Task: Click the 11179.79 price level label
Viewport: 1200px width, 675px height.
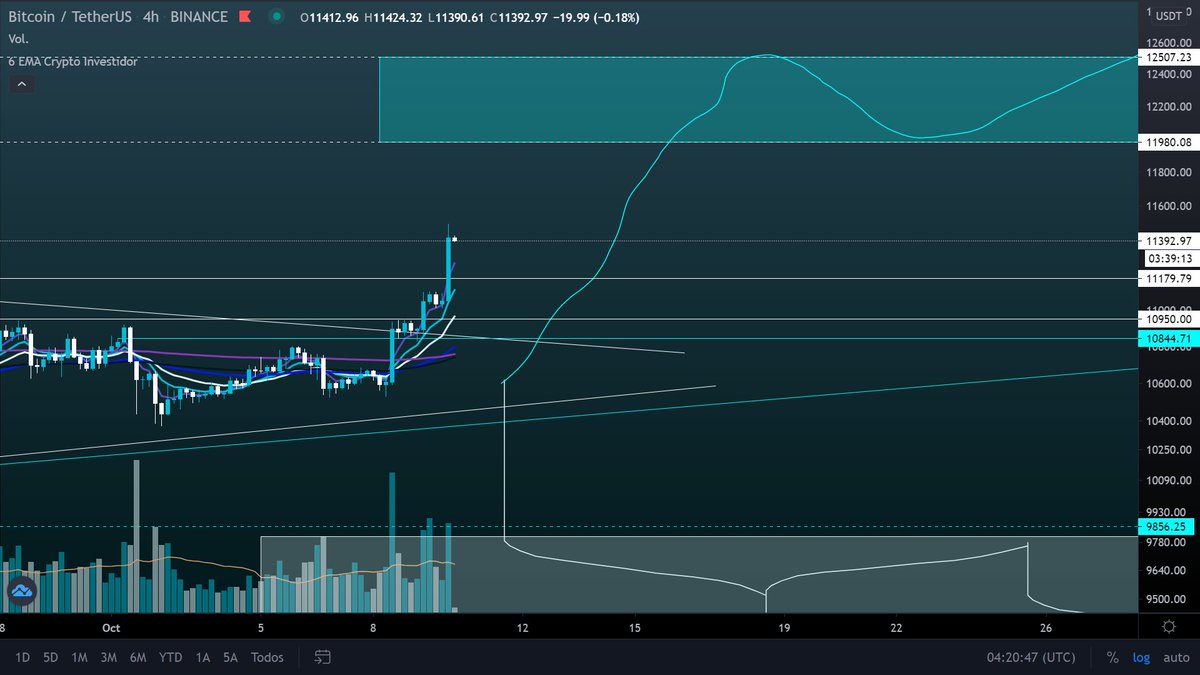Action: (1168, 278)
